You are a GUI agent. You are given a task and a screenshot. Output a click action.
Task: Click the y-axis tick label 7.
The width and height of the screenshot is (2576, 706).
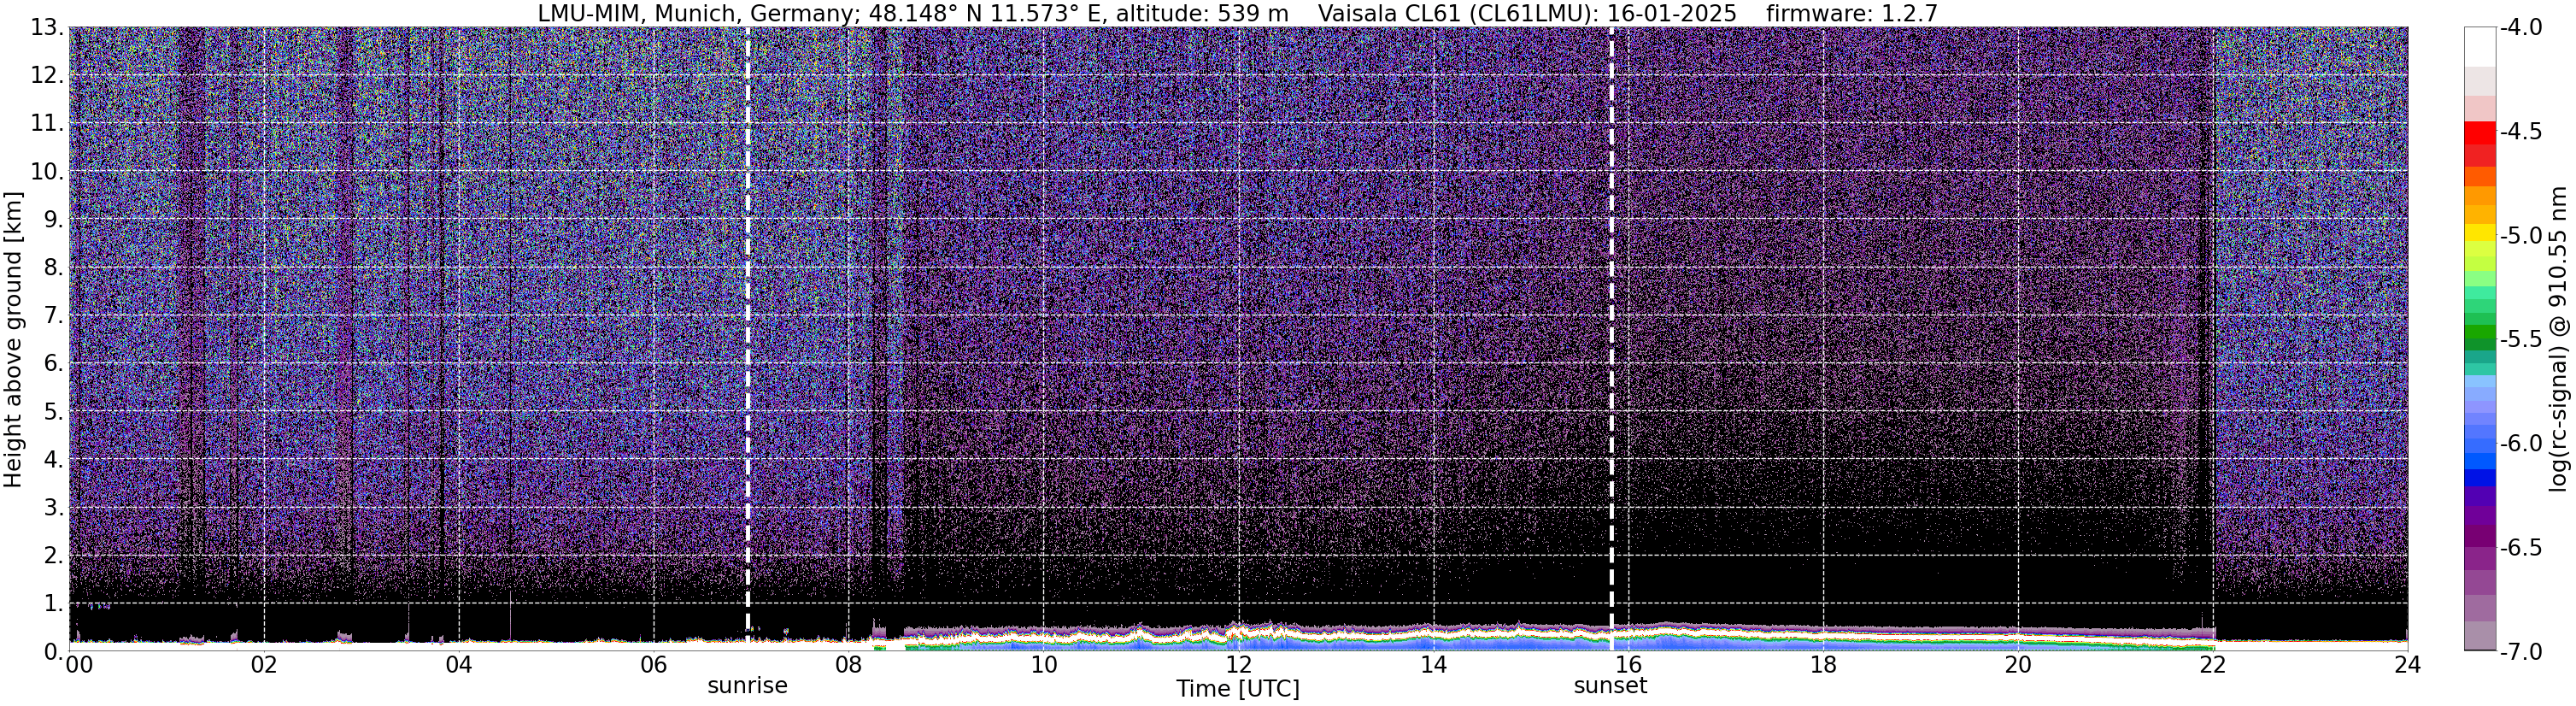pos(55,316)
